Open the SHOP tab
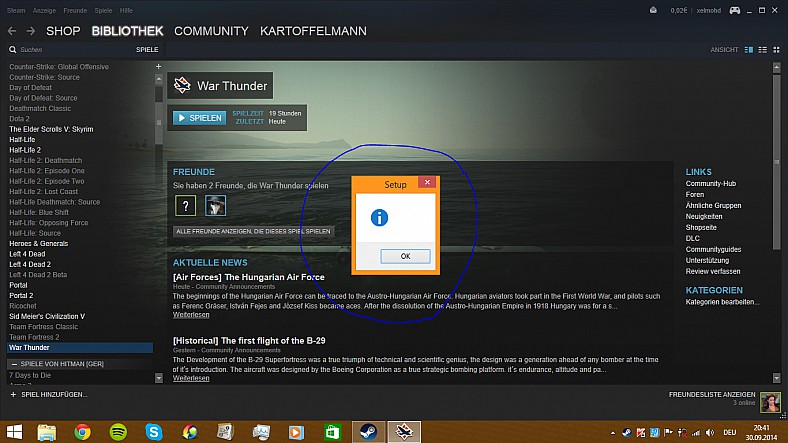This screenshot has height=443, width=788. point(63,31)
